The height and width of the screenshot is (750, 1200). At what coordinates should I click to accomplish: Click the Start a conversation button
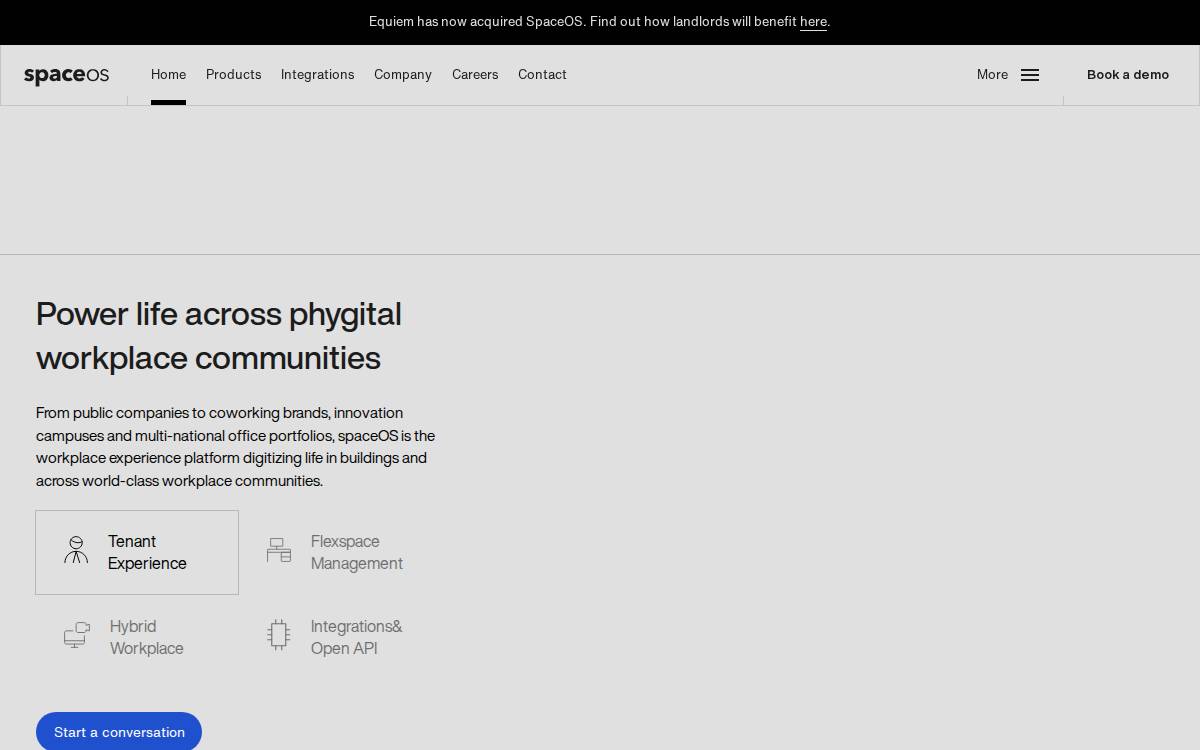119,732
